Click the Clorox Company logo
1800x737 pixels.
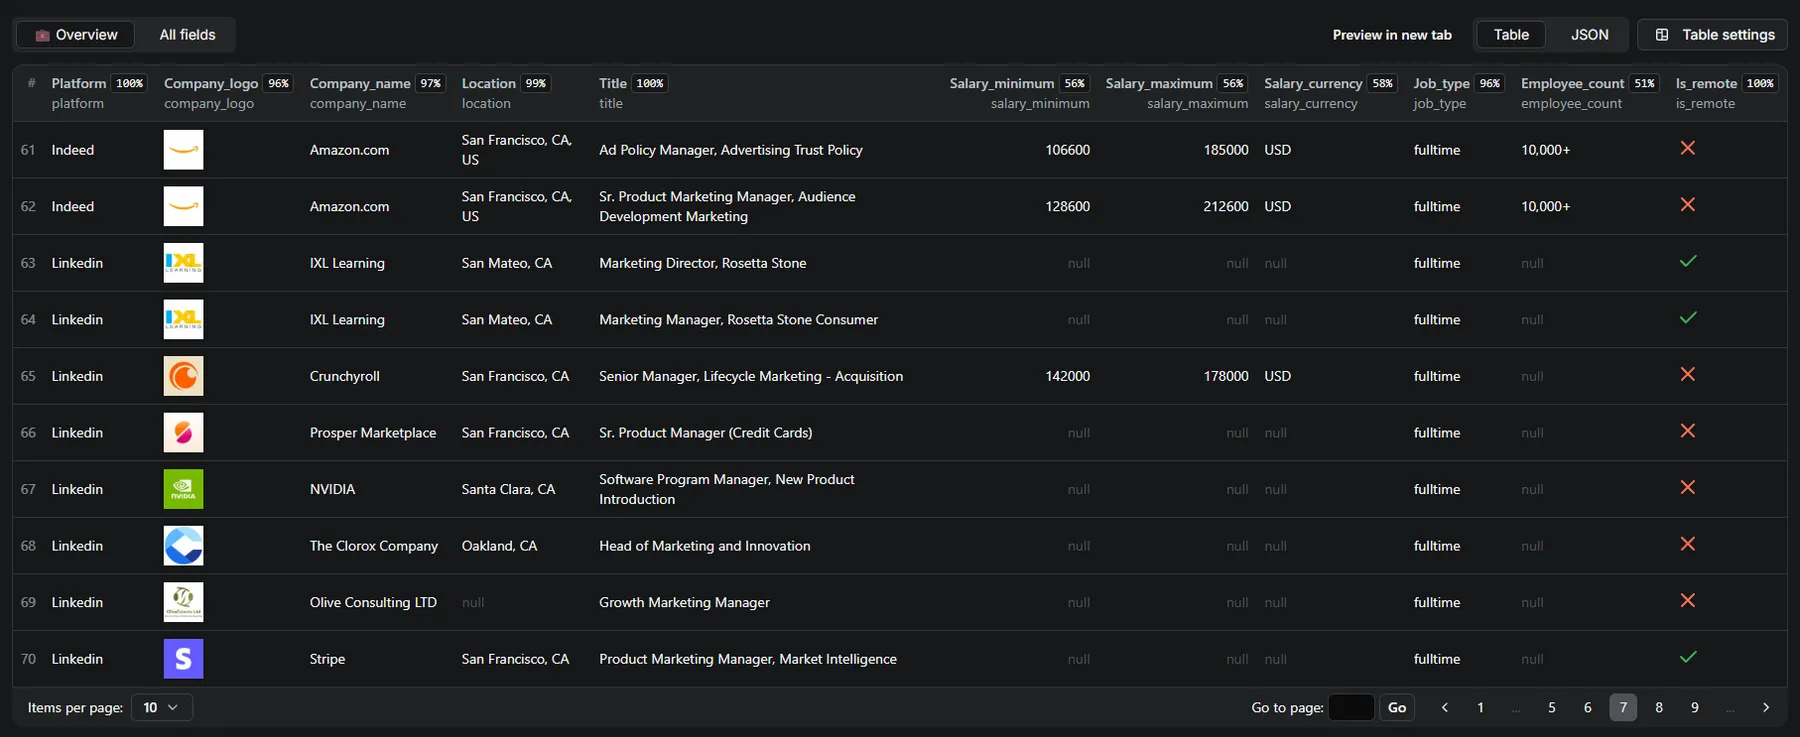pos(183,545)
